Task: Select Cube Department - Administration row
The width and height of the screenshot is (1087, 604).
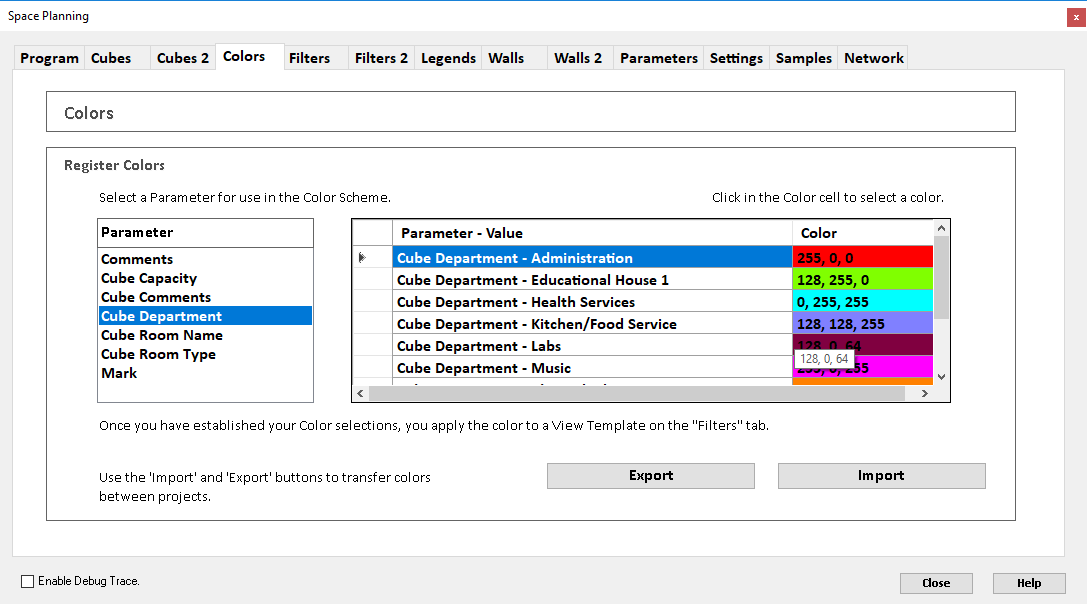Action: tap(592, 258)
